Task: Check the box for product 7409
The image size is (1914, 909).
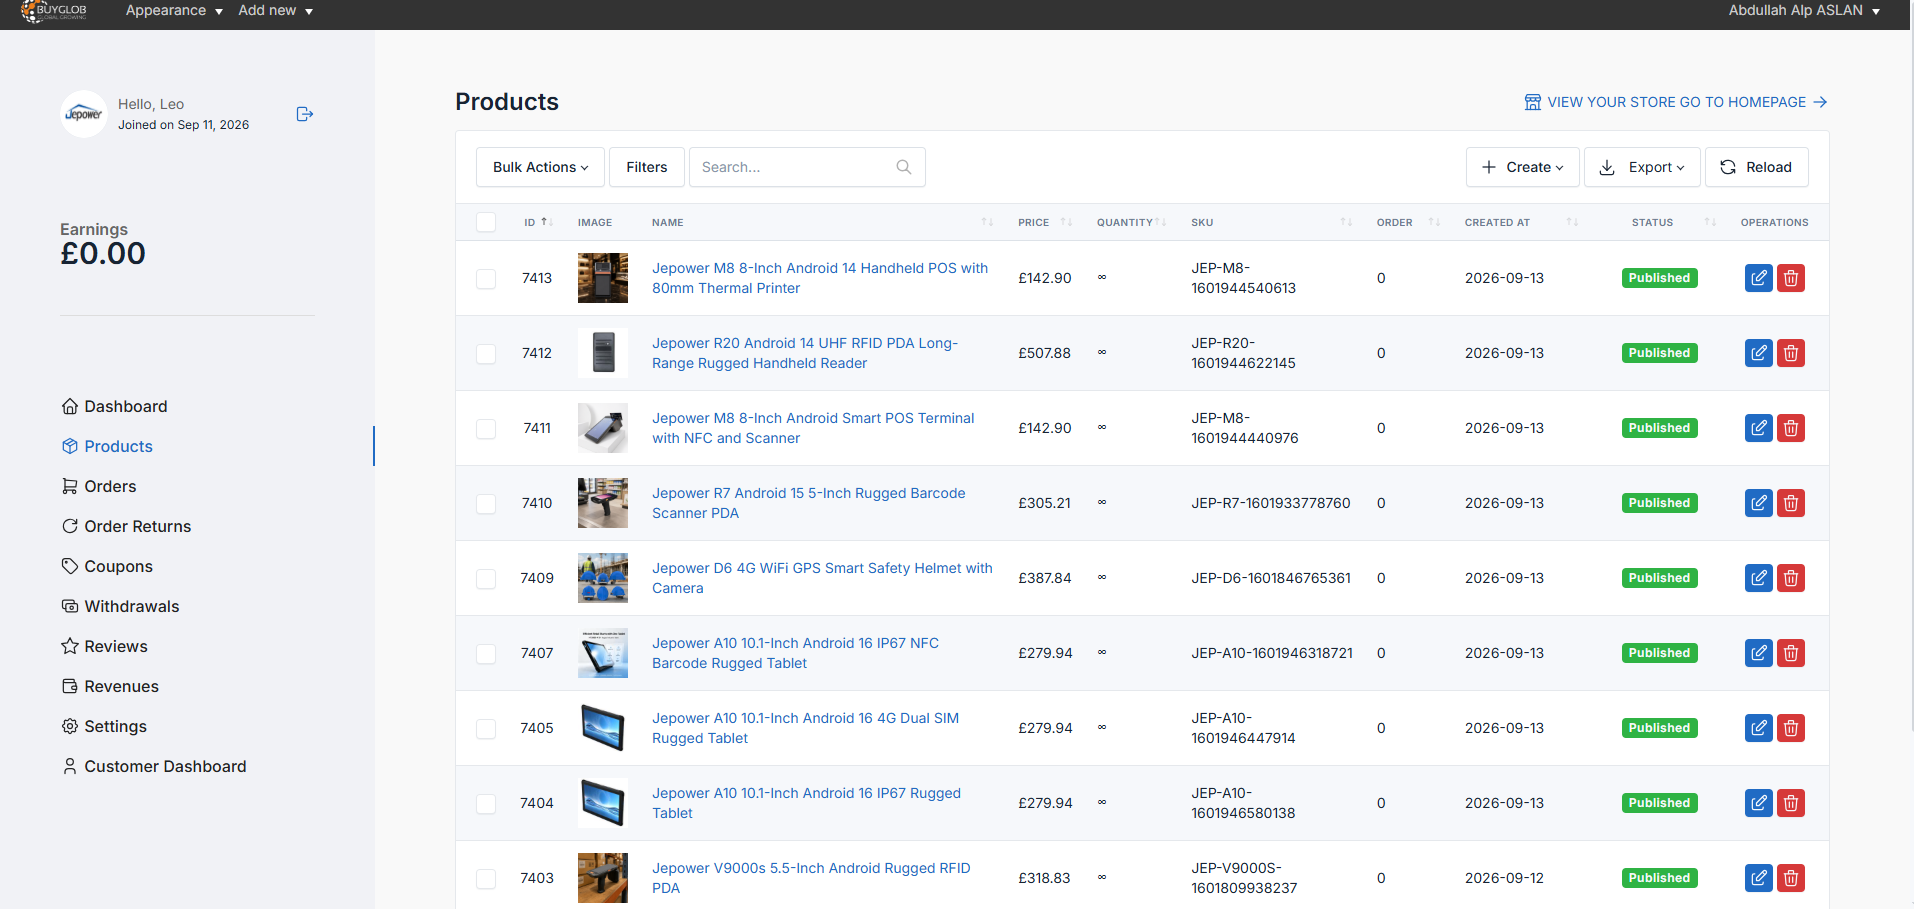Action: point(486,579)
